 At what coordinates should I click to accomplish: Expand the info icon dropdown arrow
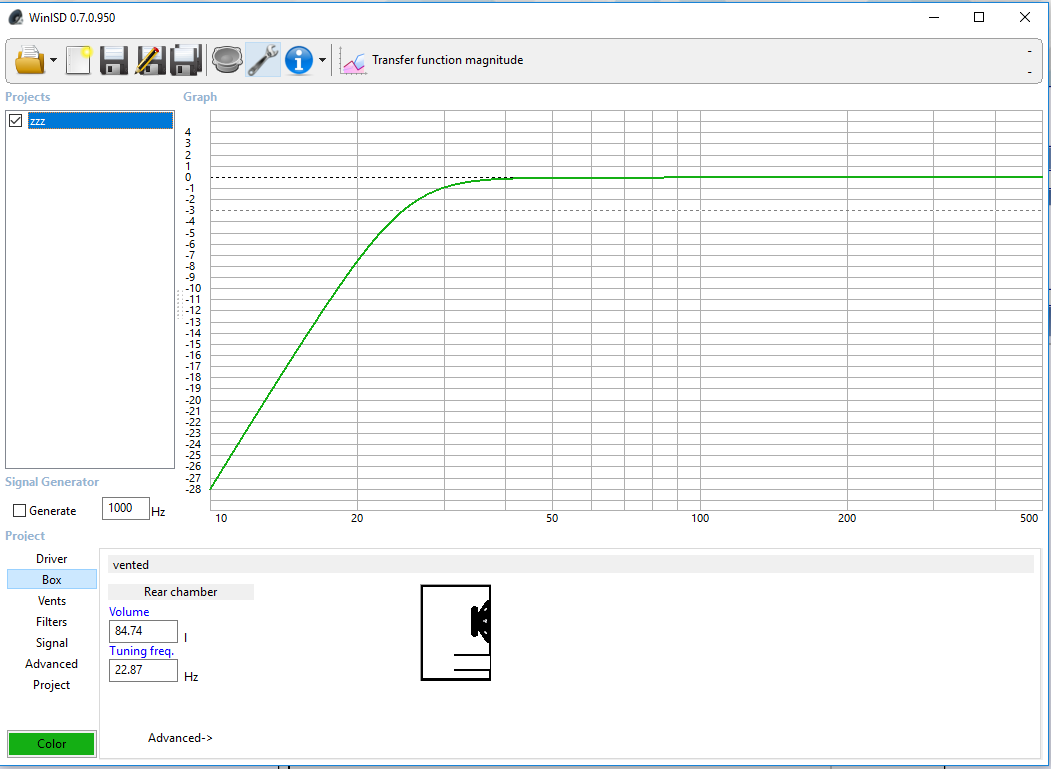322,60
